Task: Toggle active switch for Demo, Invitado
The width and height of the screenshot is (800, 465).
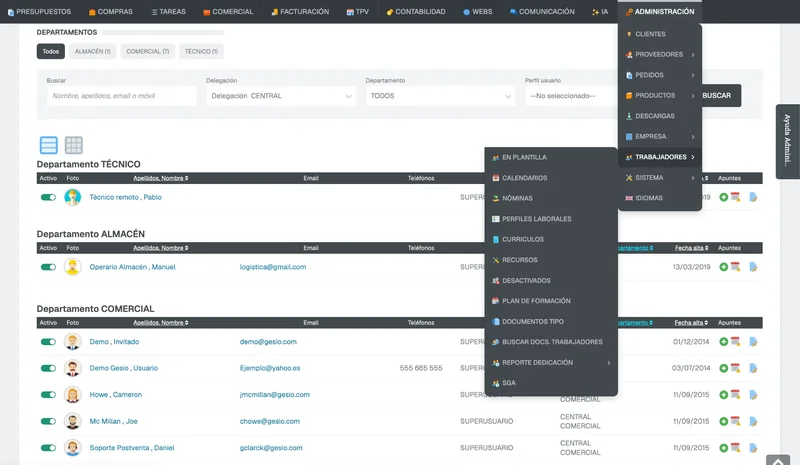Action: [48, 341]
